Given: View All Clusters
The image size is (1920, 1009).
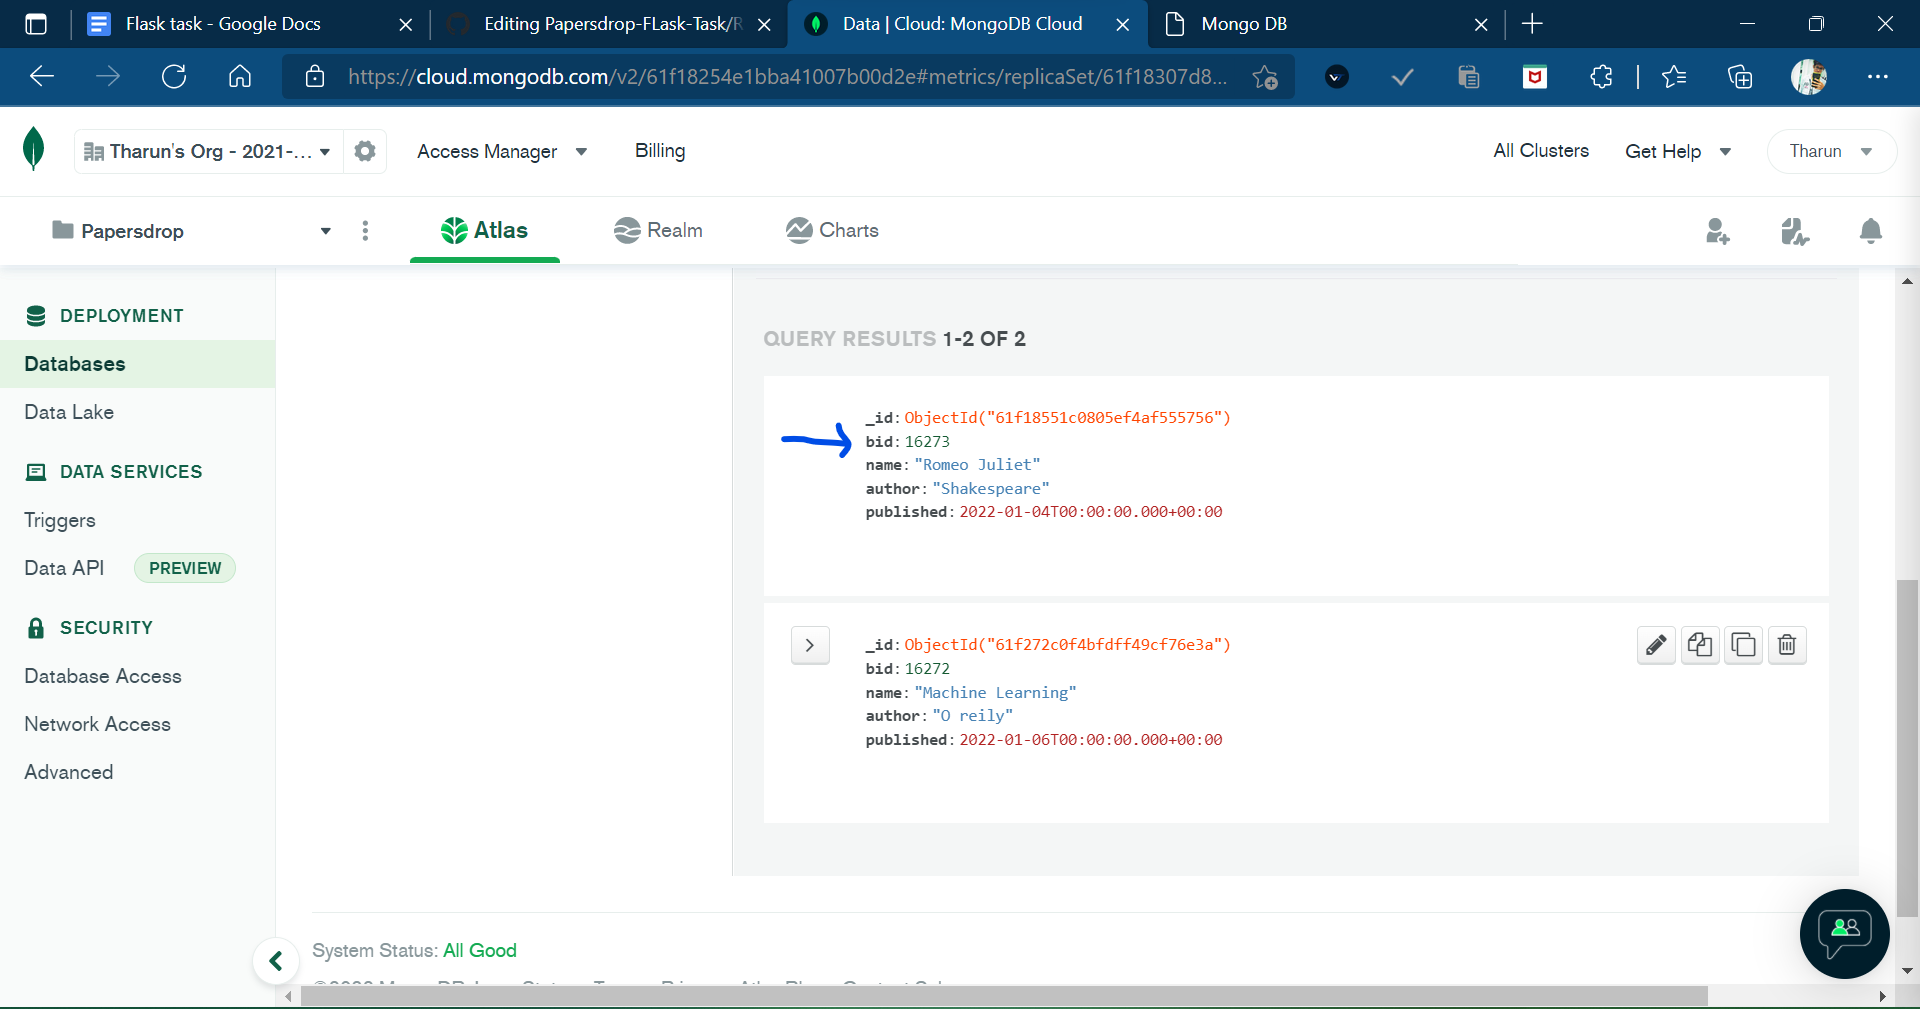Looking at the screenshot, I should coord(1540,150).
